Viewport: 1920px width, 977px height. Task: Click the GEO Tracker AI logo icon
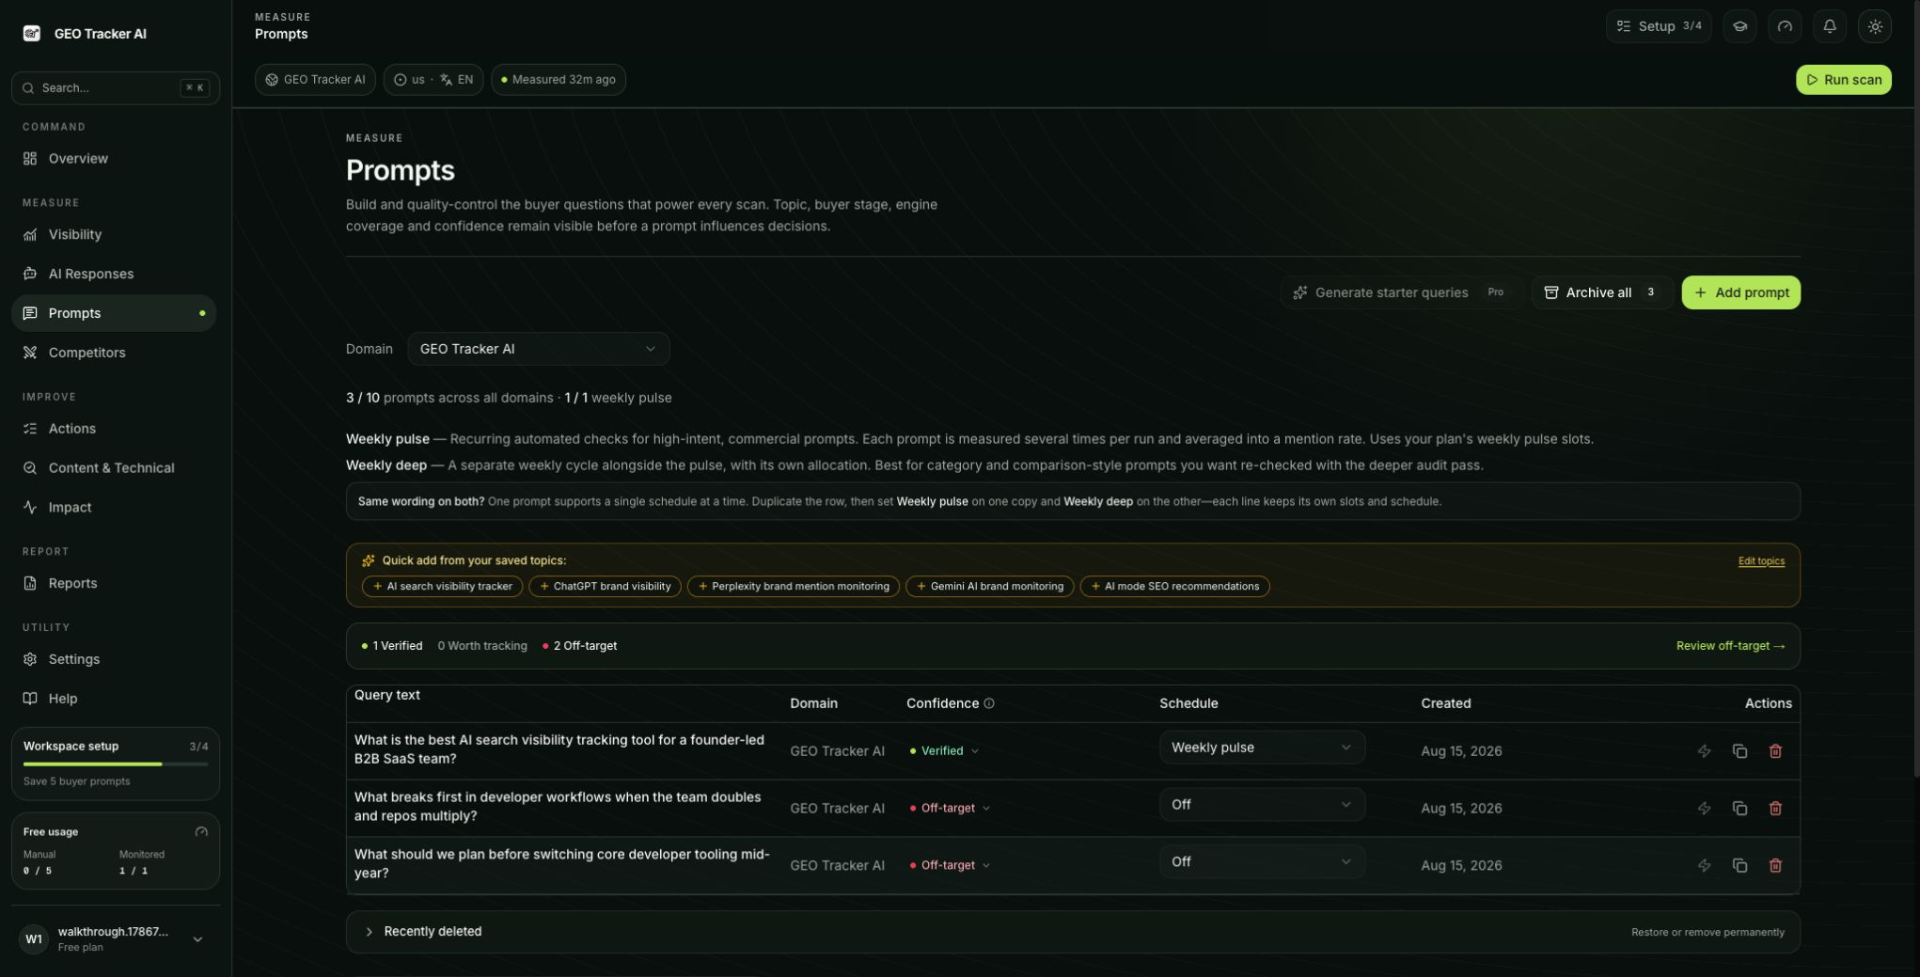click(32, 33)
